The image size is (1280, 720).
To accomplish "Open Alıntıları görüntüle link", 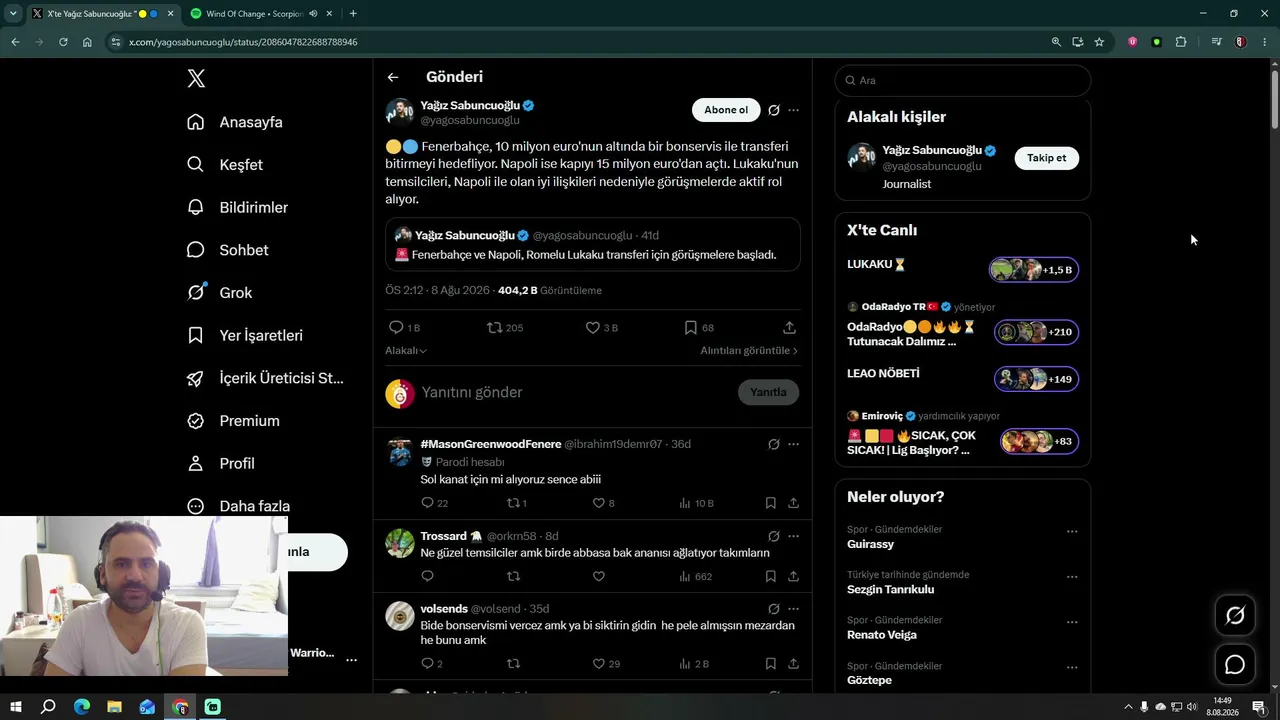I will click(749, 351).
